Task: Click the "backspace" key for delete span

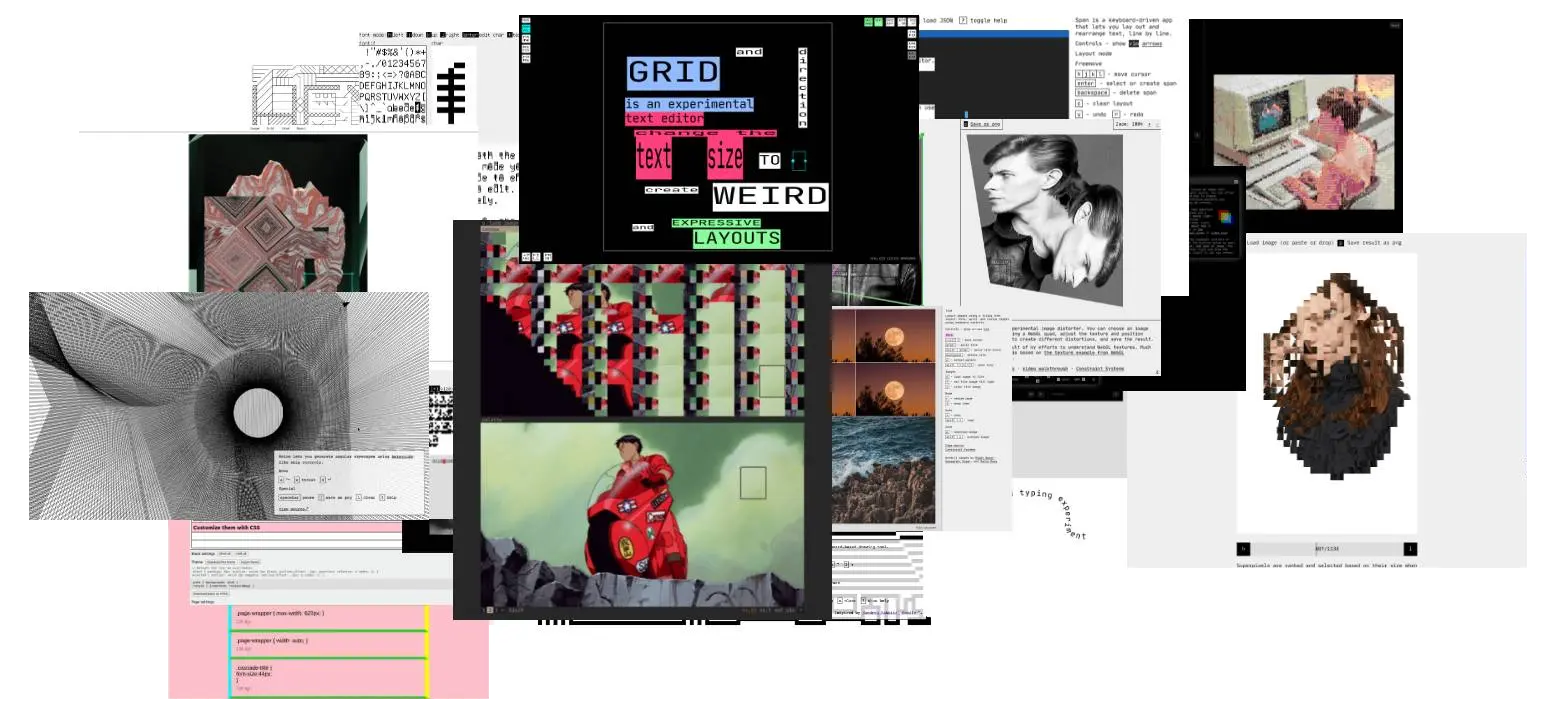Action: (x=1090, y=93)
